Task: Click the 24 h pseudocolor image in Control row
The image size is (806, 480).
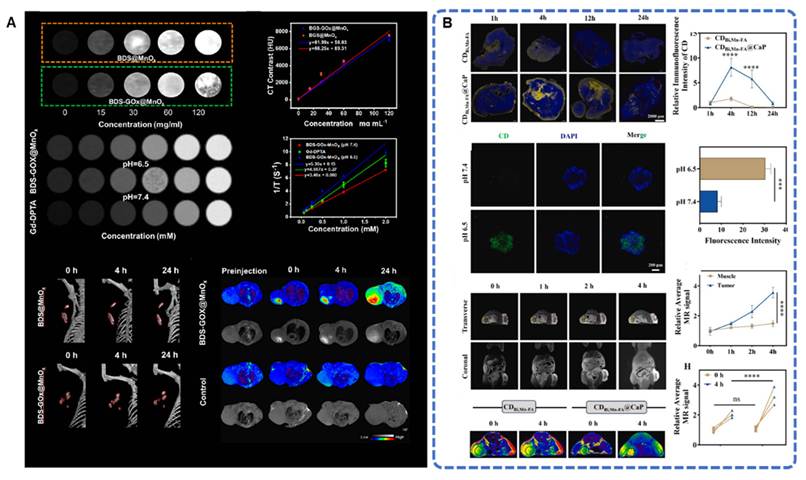Action: 386,374
